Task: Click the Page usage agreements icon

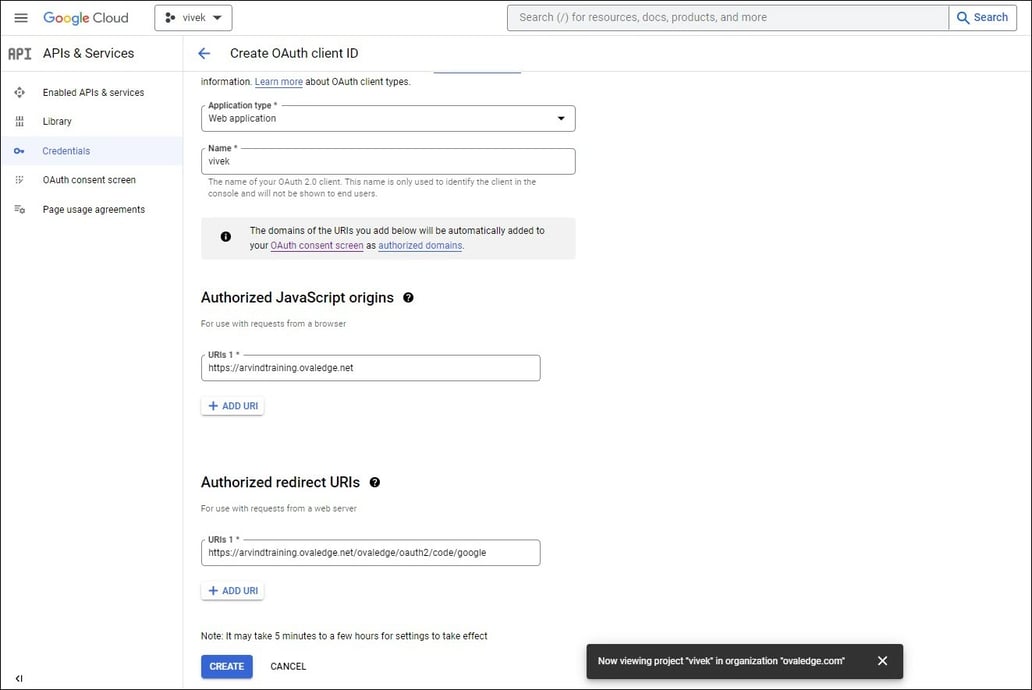Action: click(x=20, y=209)
